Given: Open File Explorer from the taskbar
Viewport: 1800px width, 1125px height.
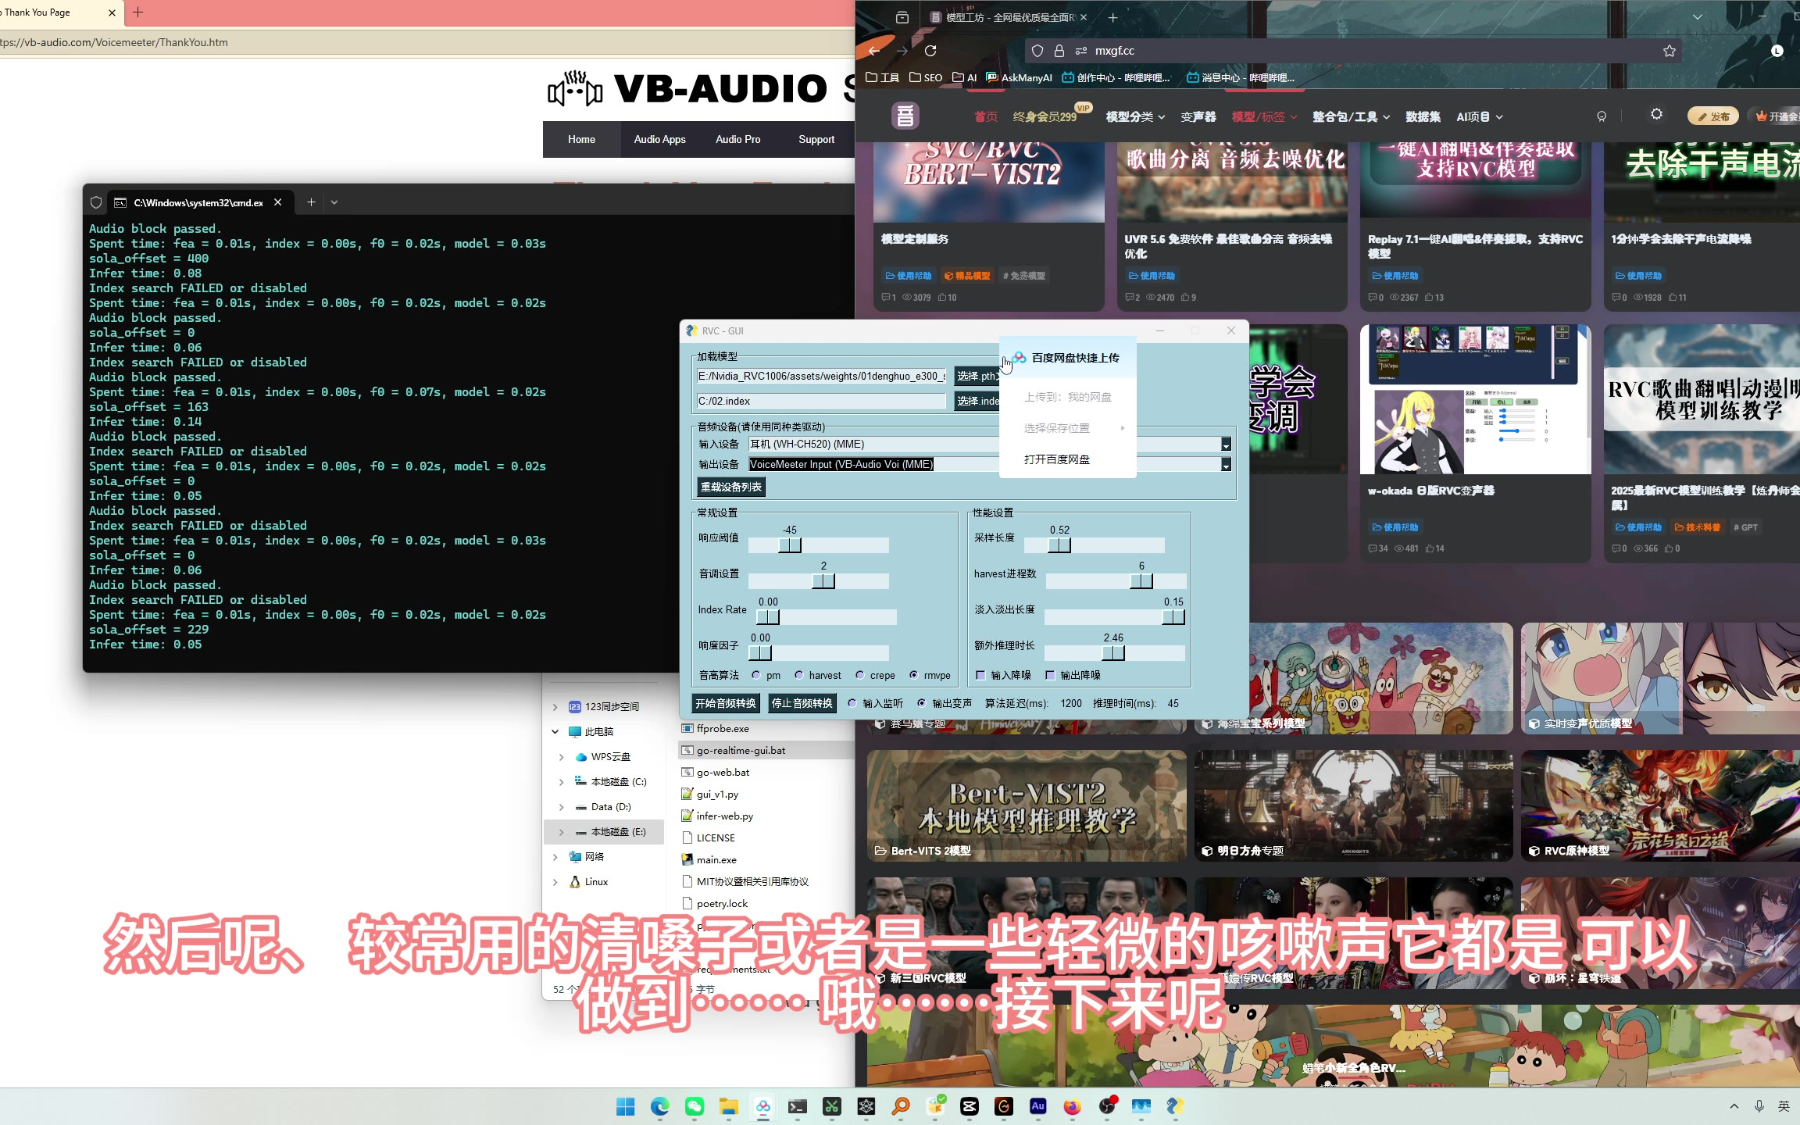Looking at the screenshot, I should click(728, 1106).
